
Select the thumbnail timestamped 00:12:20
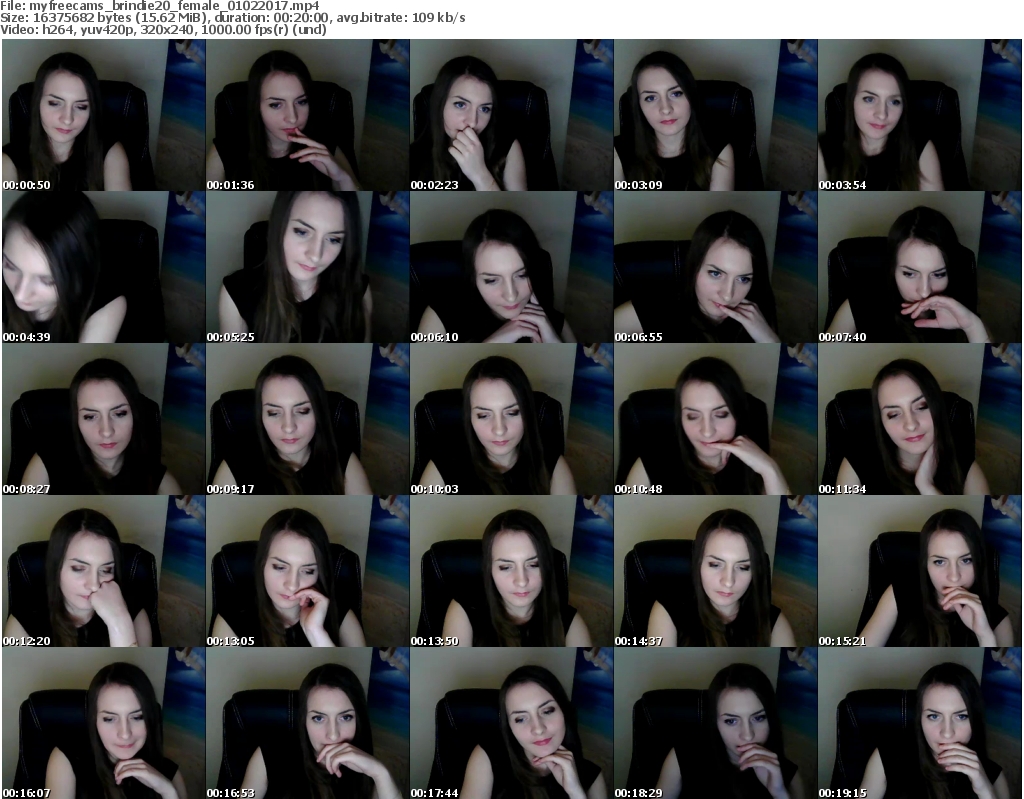pyautogui.click(x=103, y=571)
